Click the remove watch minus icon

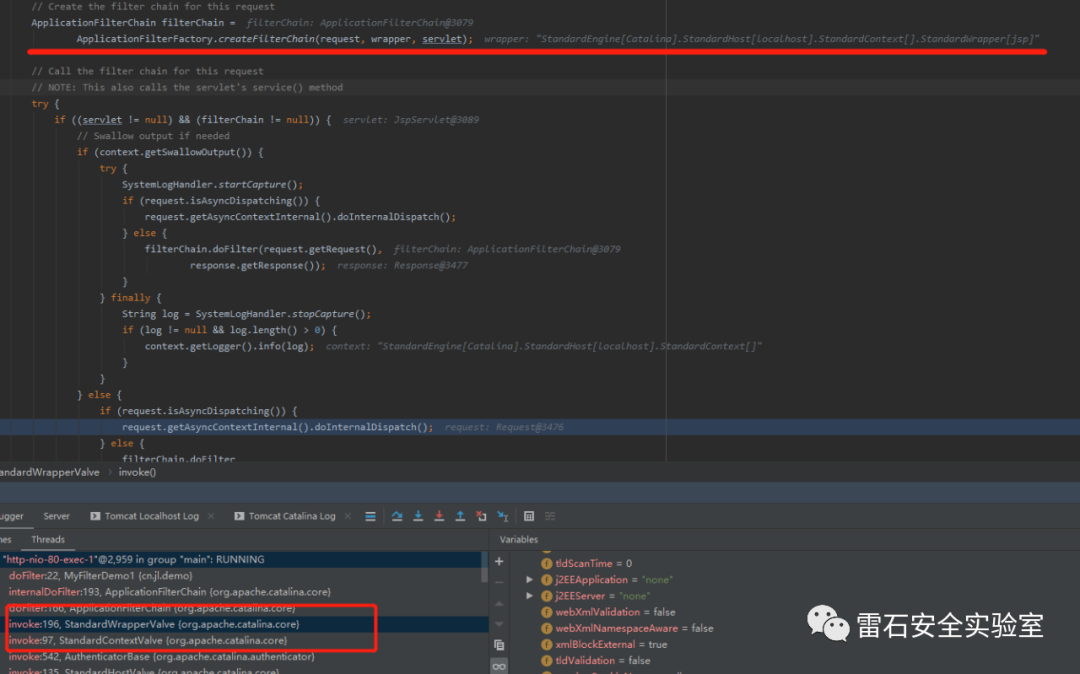click(499, 582)
